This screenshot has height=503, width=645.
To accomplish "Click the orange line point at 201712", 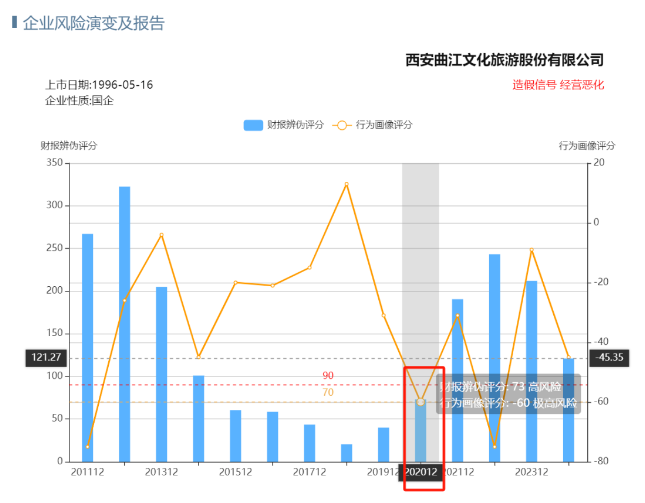I will [x=309, y=268].
